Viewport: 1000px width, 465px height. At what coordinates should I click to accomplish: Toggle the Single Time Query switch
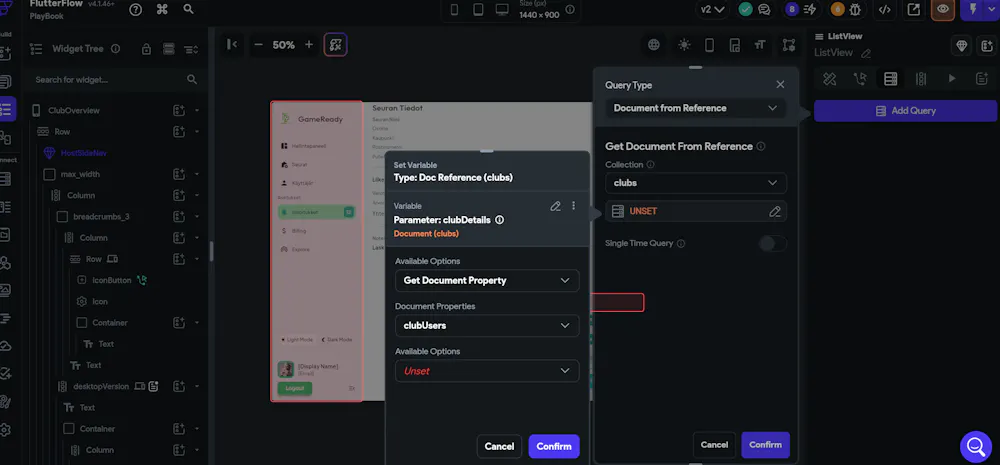(x=772, y=243)
